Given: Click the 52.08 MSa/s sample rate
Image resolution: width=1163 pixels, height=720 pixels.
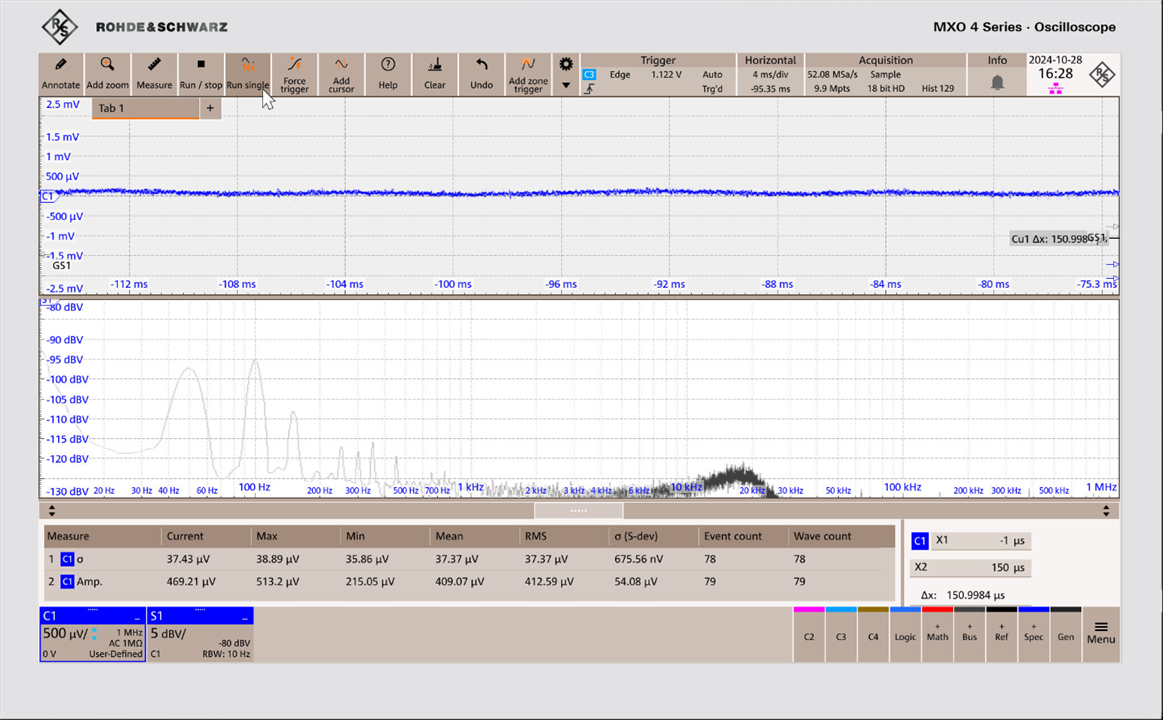Looking at the screenshot, I should [832, 75].
